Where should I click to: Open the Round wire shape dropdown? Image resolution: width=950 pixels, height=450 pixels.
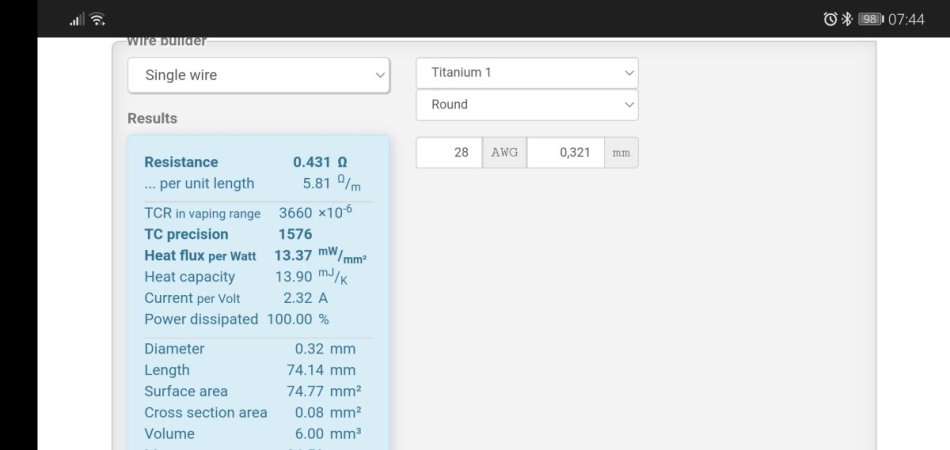click(526, 105)
